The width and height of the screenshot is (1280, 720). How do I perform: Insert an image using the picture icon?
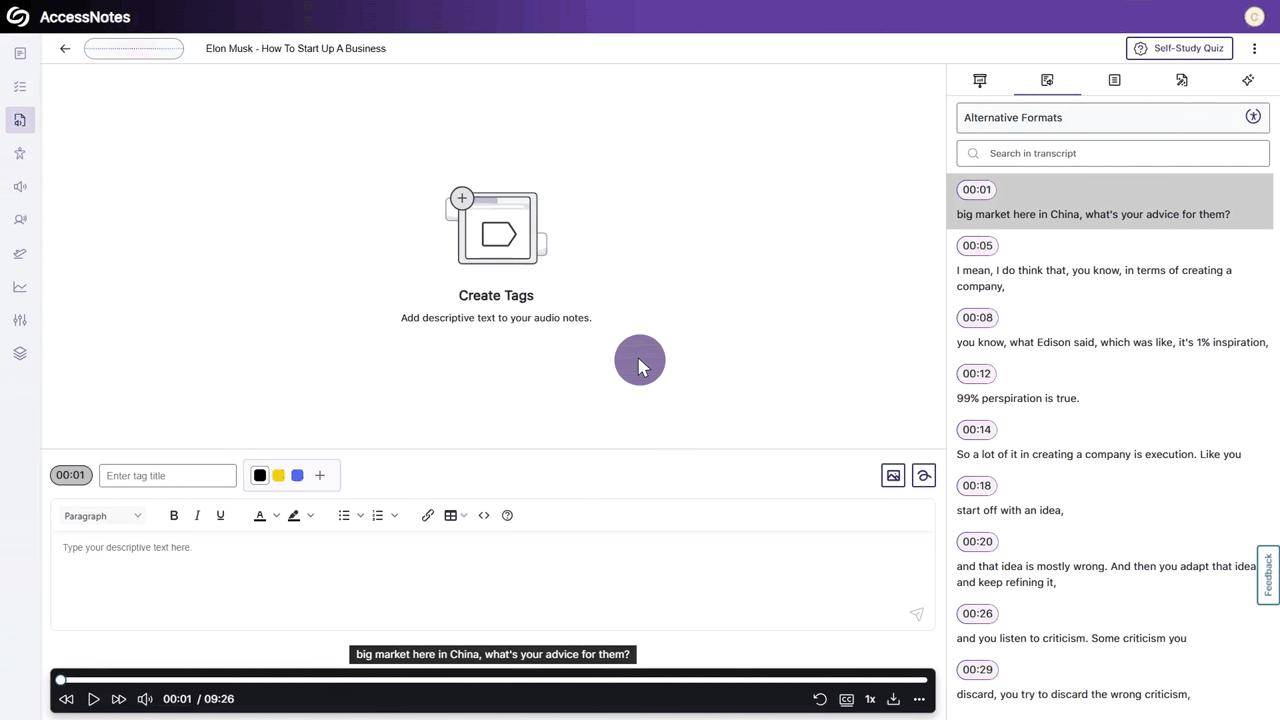tap(893, 476)
